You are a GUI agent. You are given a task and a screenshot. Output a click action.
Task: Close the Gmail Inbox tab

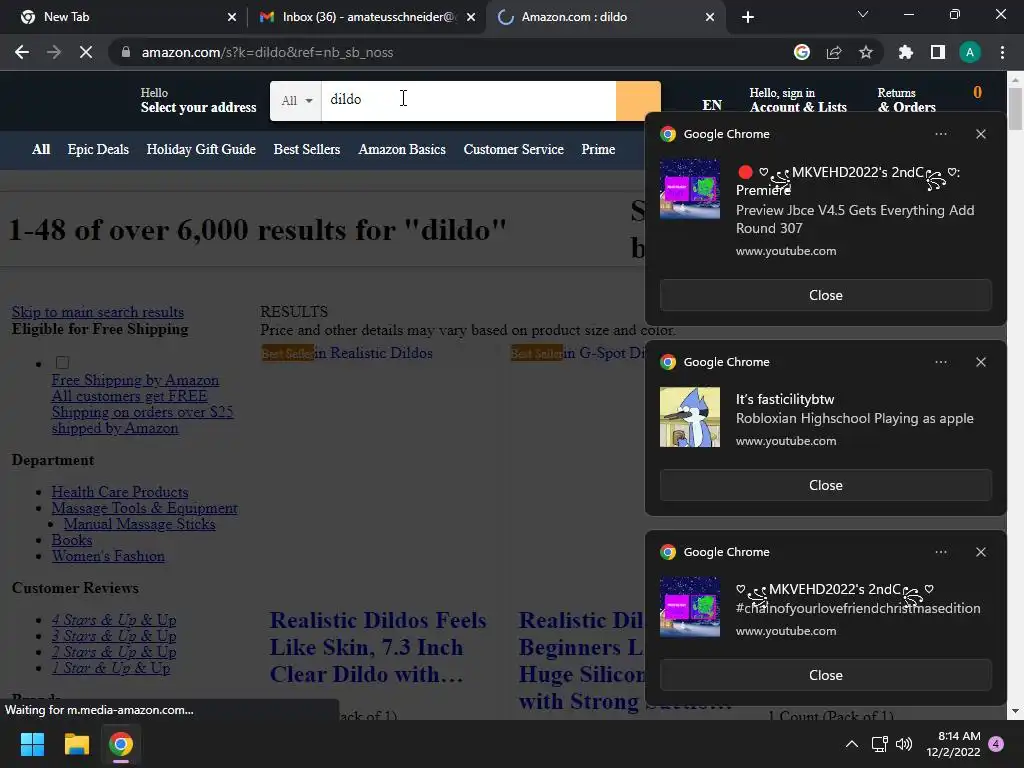coord(471,17)
